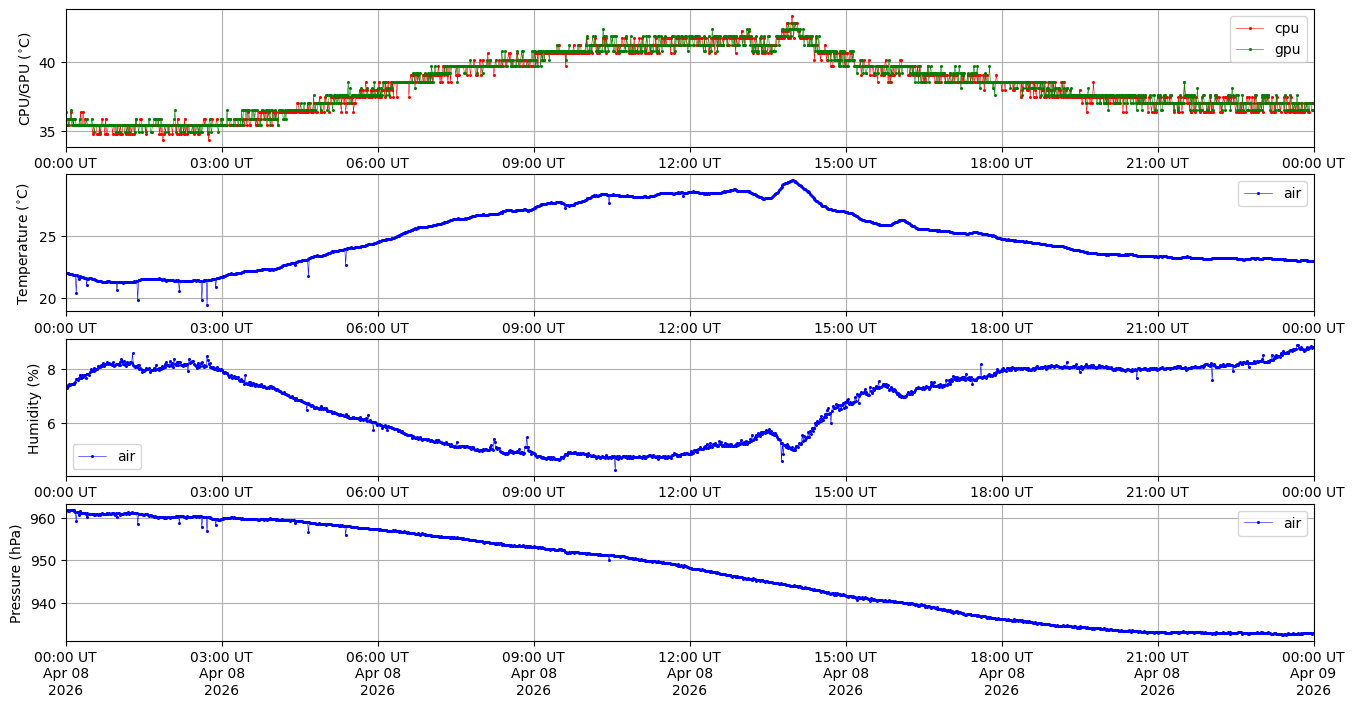Click the 25 tick on Temperature axis
Screen dimensions: 1354x707
point(49,237)
